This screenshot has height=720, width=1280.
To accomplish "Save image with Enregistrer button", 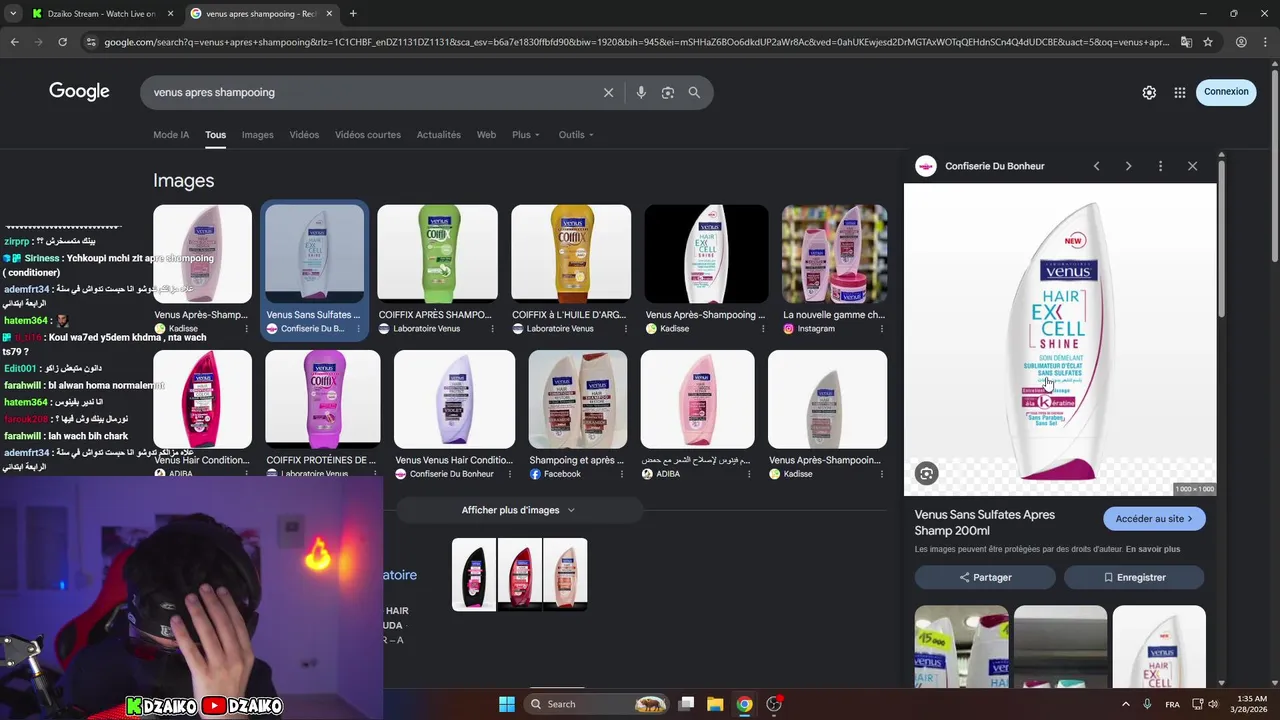I will point(1134,577).
